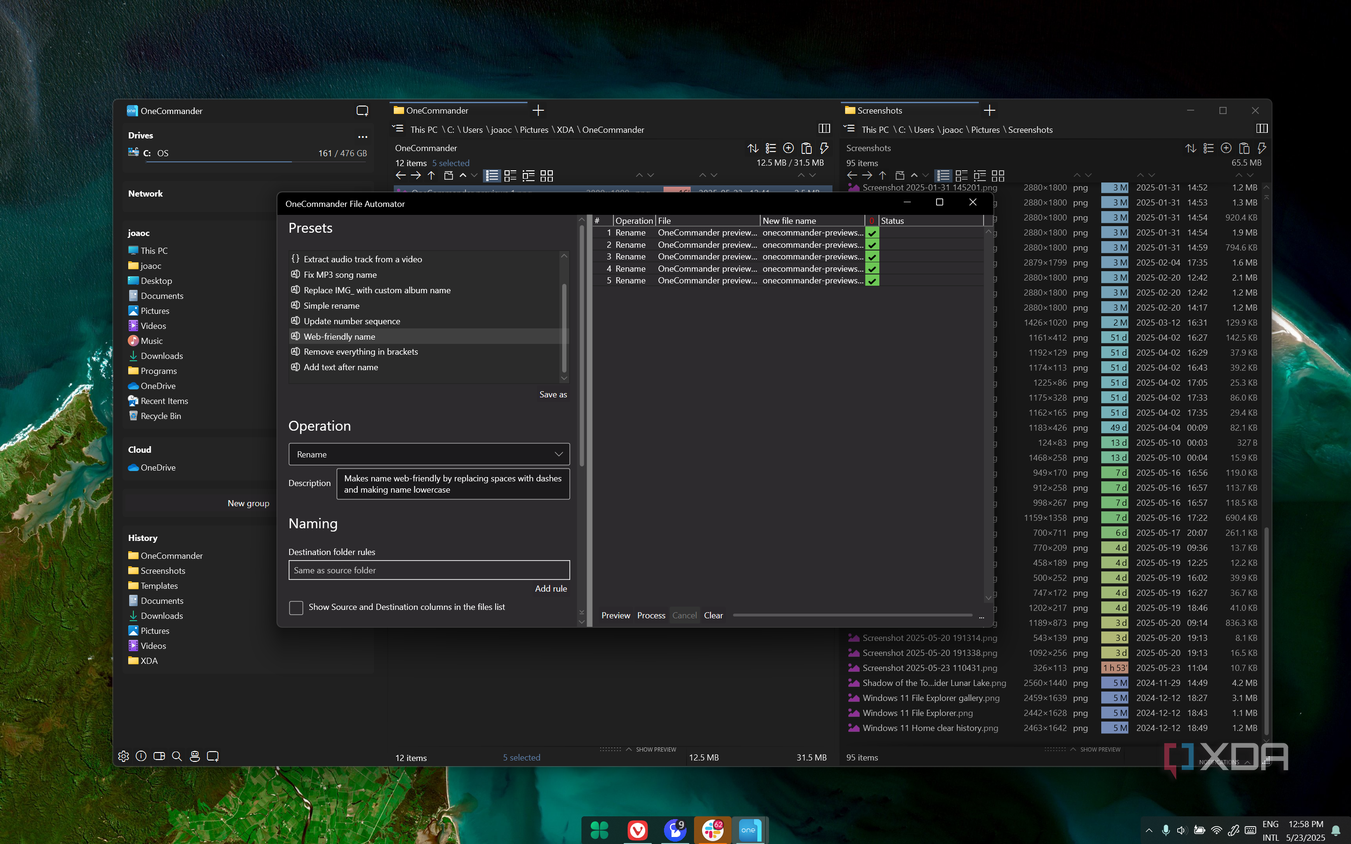Switch Screenshots pane to thumbnail grid view
Image resolution: width=1351 pixels, height=844 pixels.
(x=997, y=175)
